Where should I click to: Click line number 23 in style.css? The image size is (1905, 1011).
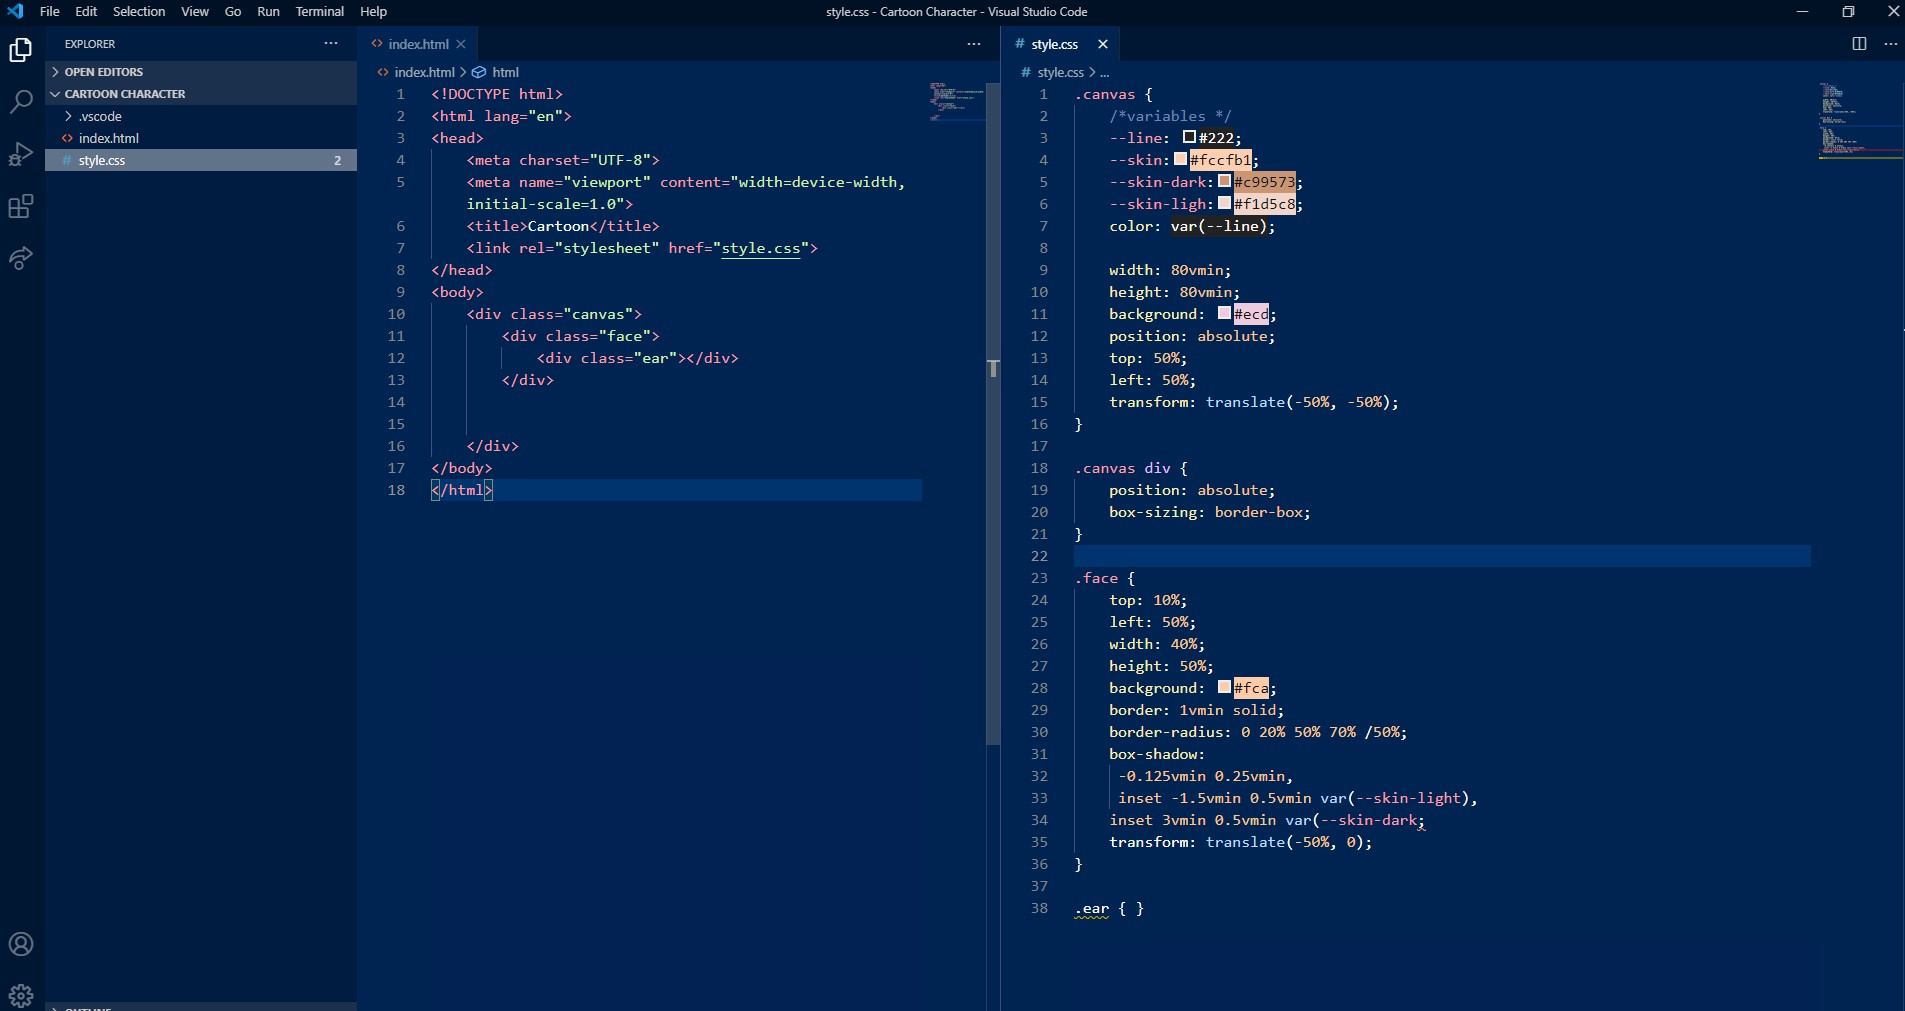click(1039, 578)
